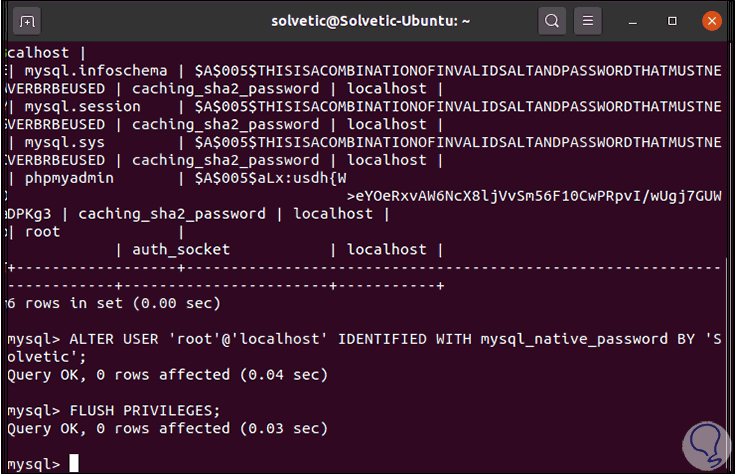Screen dimensions: 736x474
Task: Click the search magnifier icon
Action: (x=551, y=20)
